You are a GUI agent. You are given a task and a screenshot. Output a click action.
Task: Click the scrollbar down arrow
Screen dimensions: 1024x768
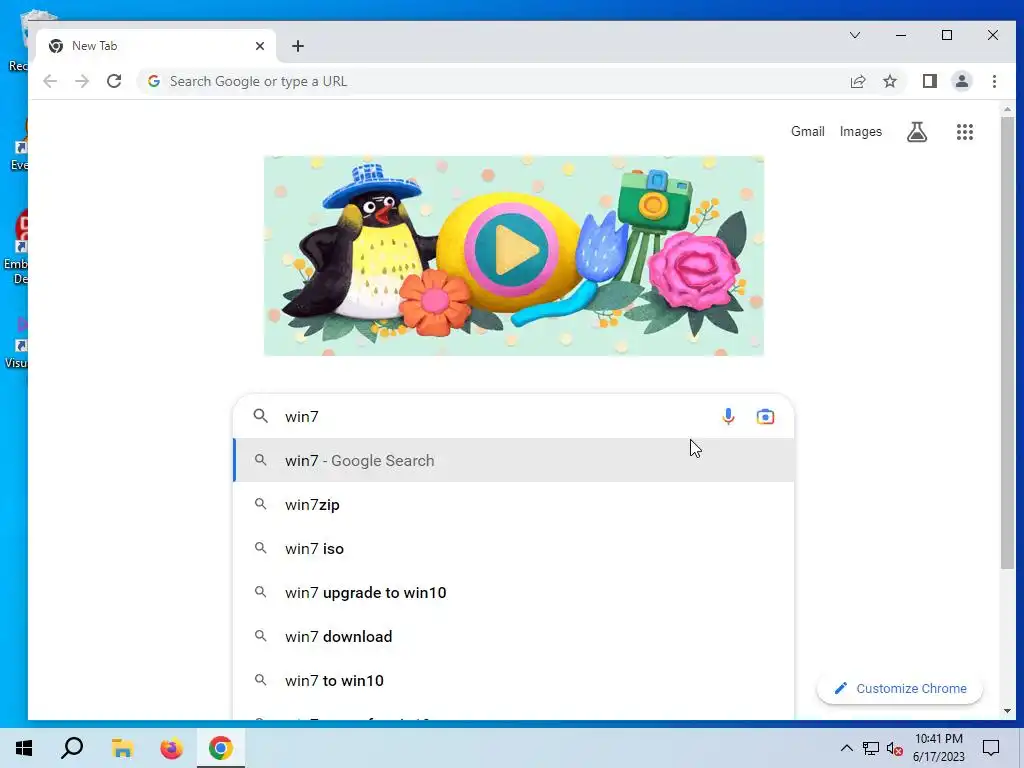click(1007, 711)
